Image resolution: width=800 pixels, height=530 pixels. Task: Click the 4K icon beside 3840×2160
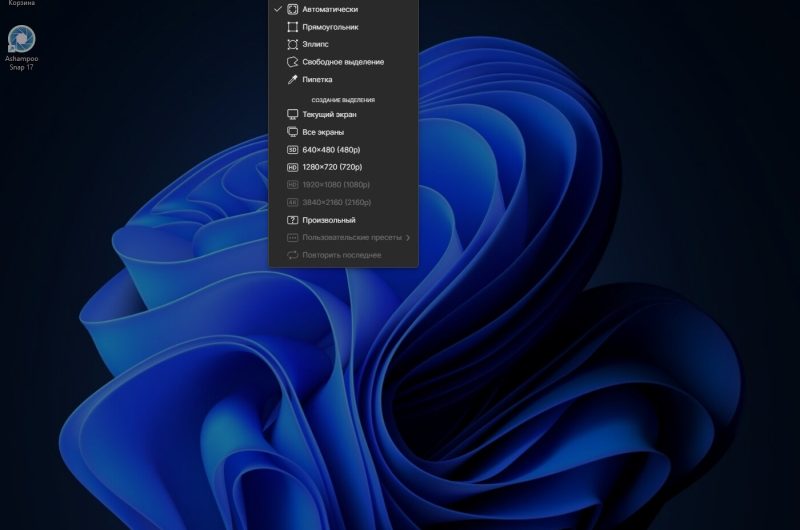click(x=292, y=203)
